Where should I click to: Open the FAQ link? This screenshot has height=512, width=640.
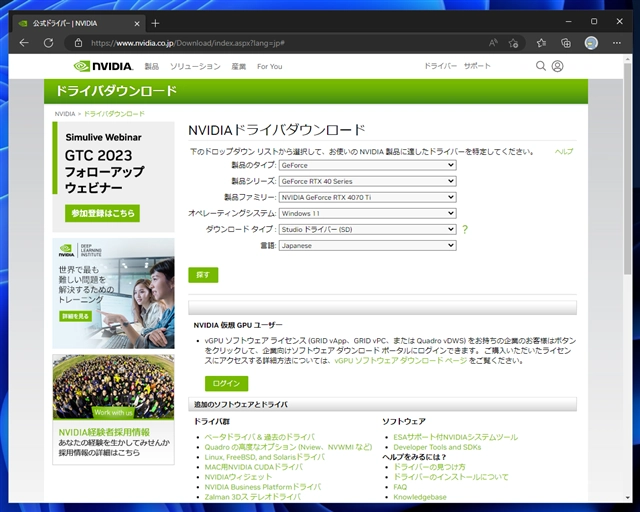coord(400,487)
